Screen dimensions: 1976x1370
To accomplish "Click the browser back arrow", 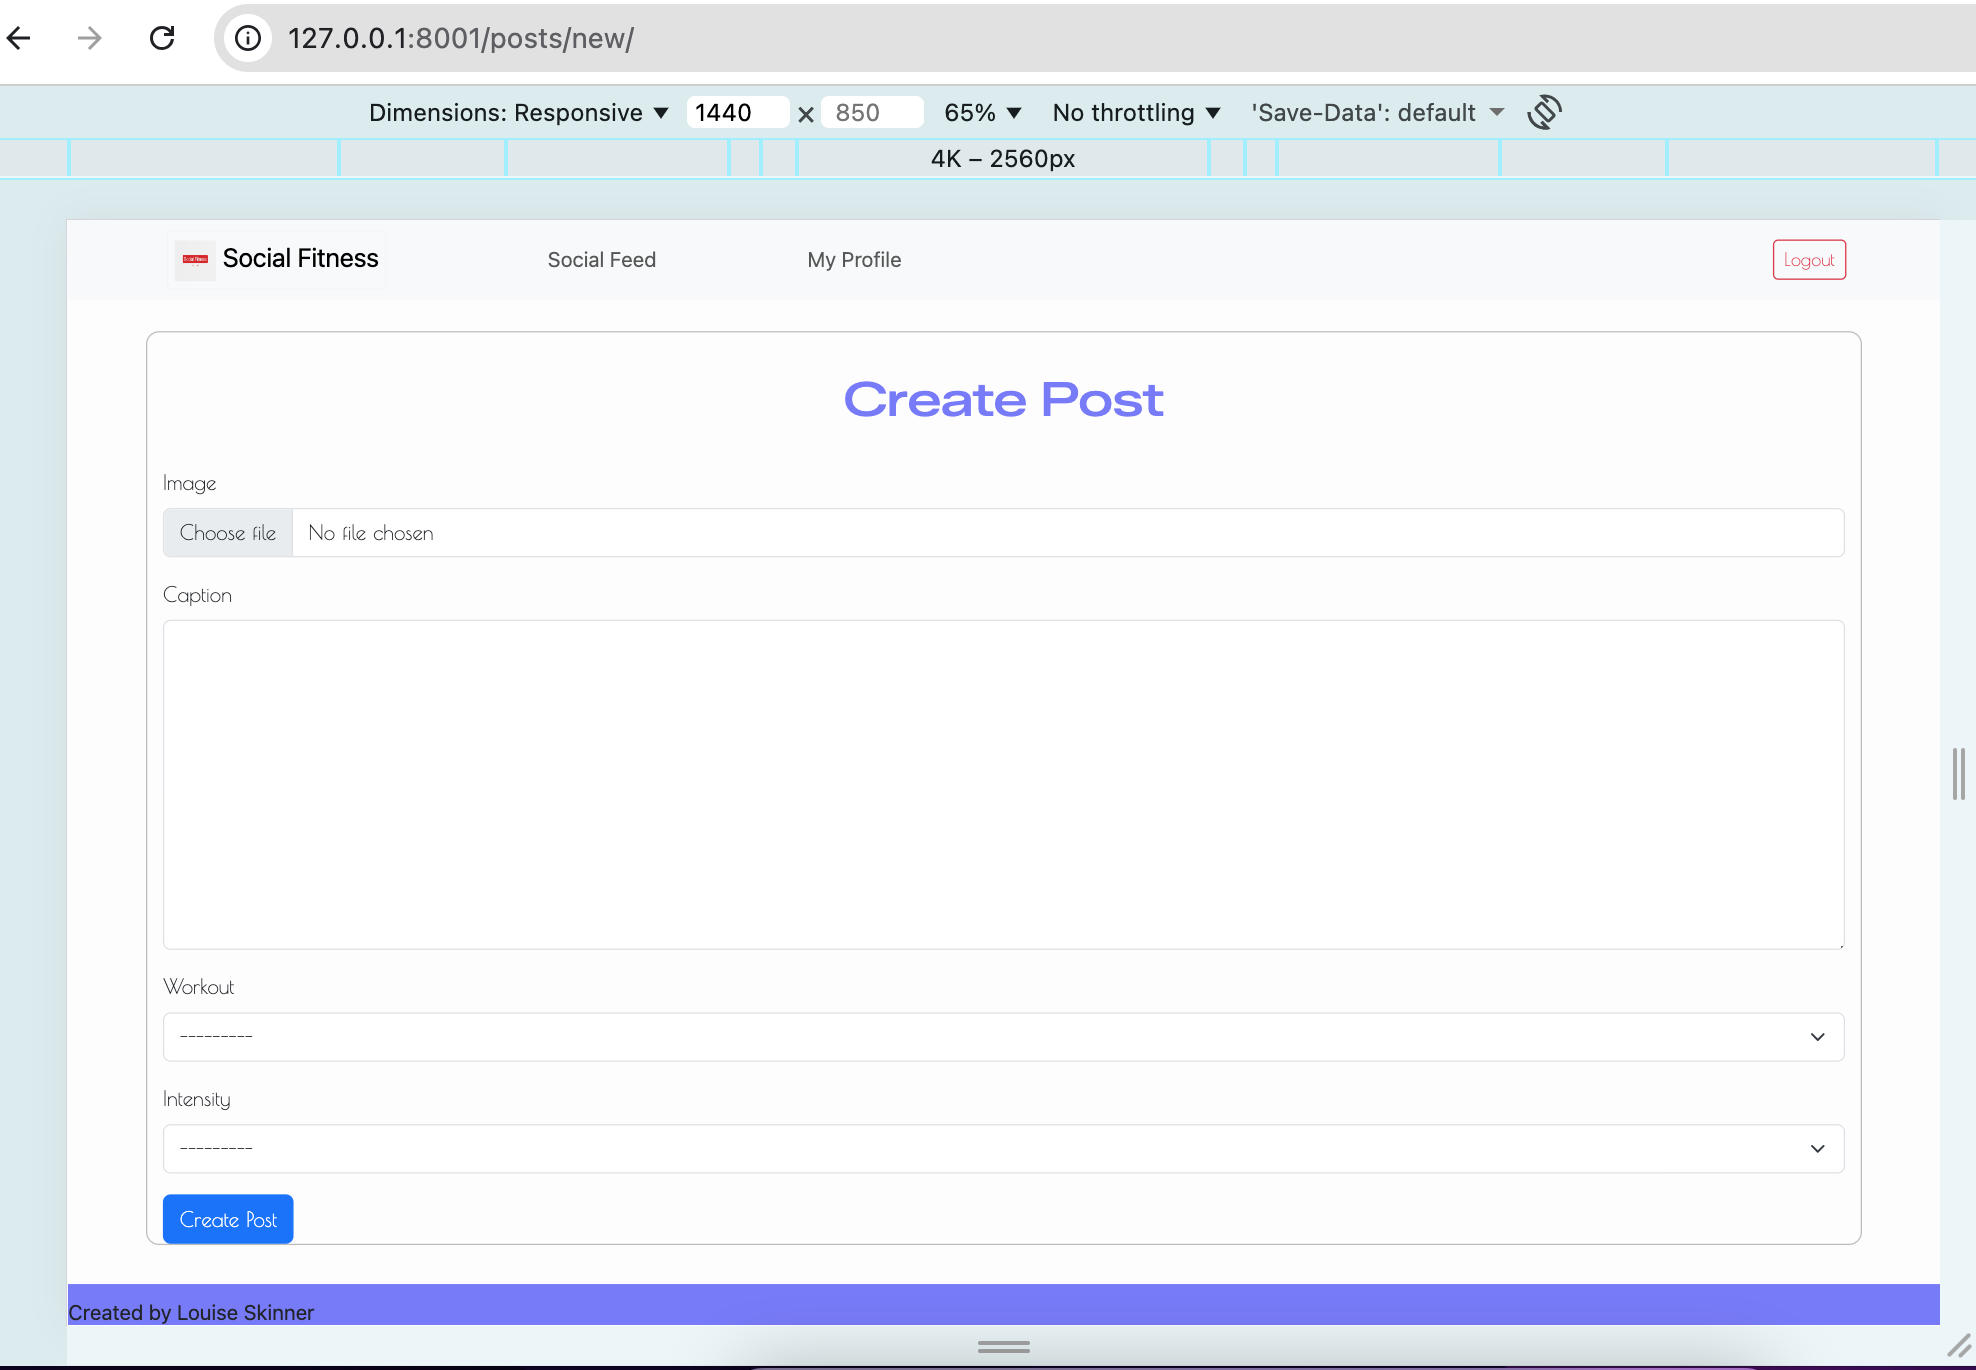I will 20,38.
